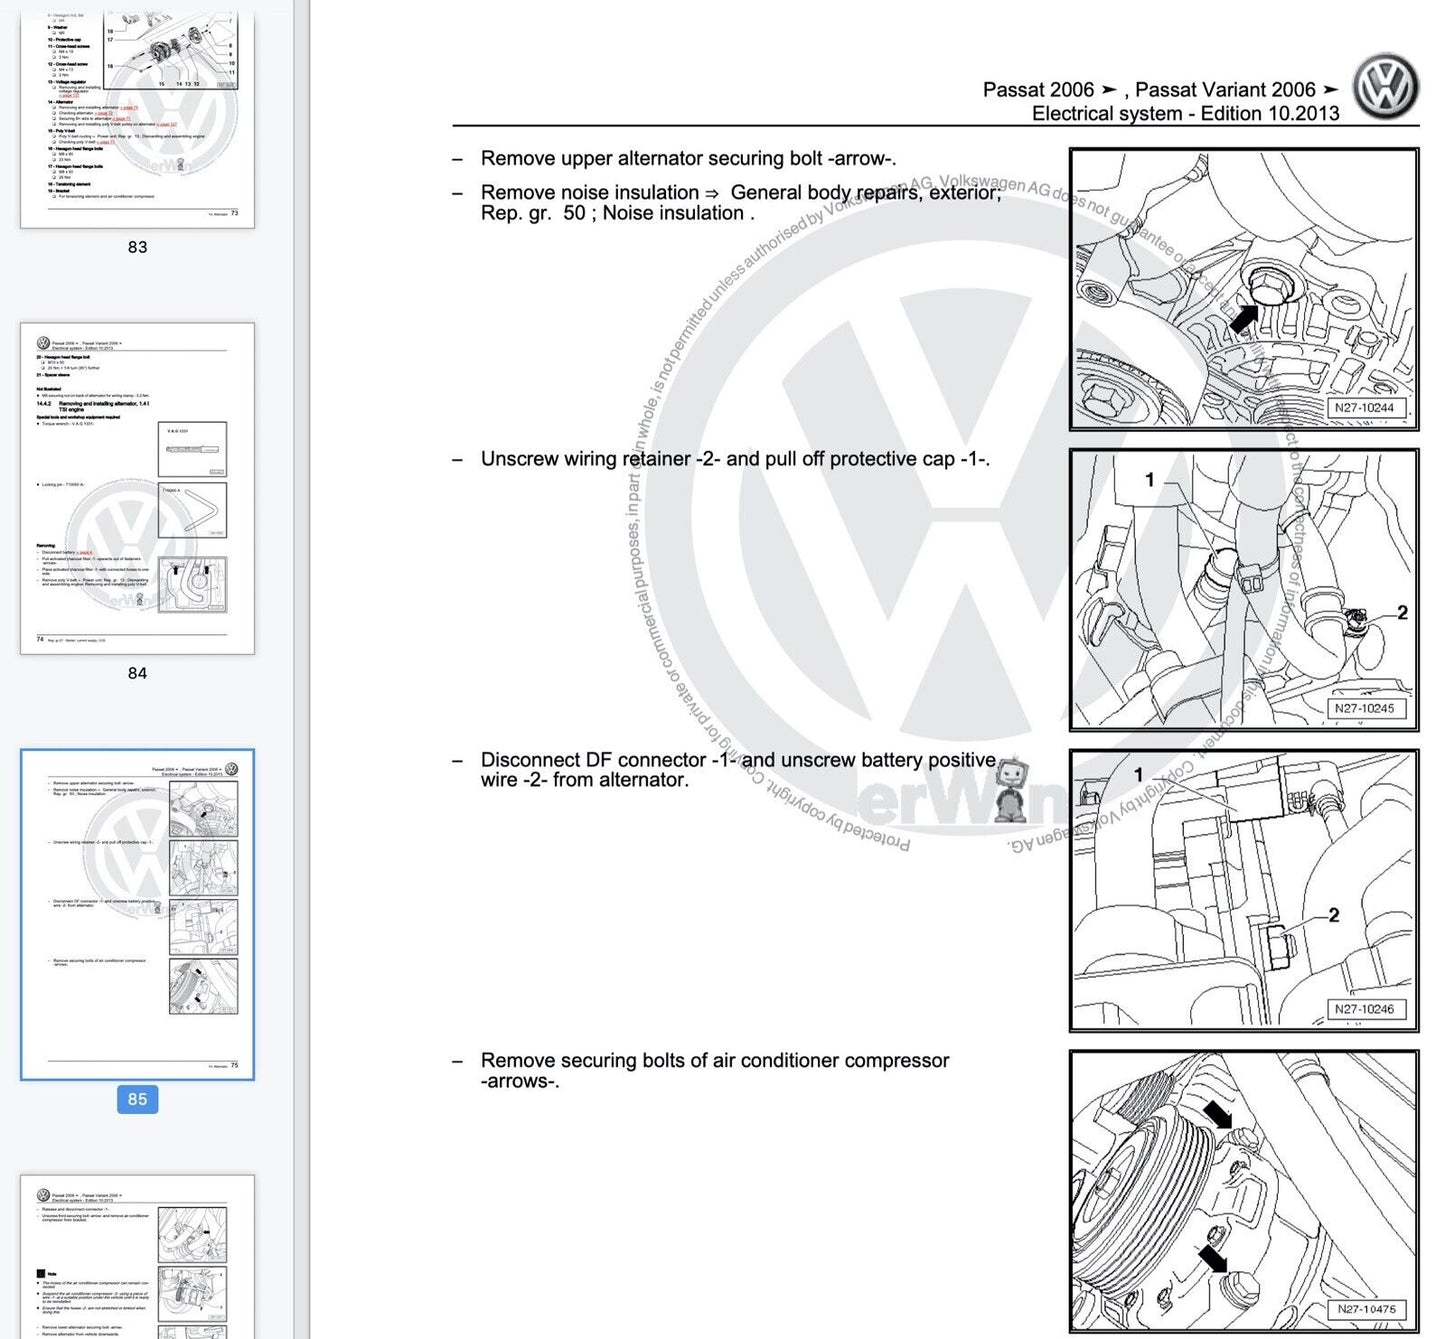
Task: Click the black arrow in diagram N27-10244
Action: point(1244,318)
